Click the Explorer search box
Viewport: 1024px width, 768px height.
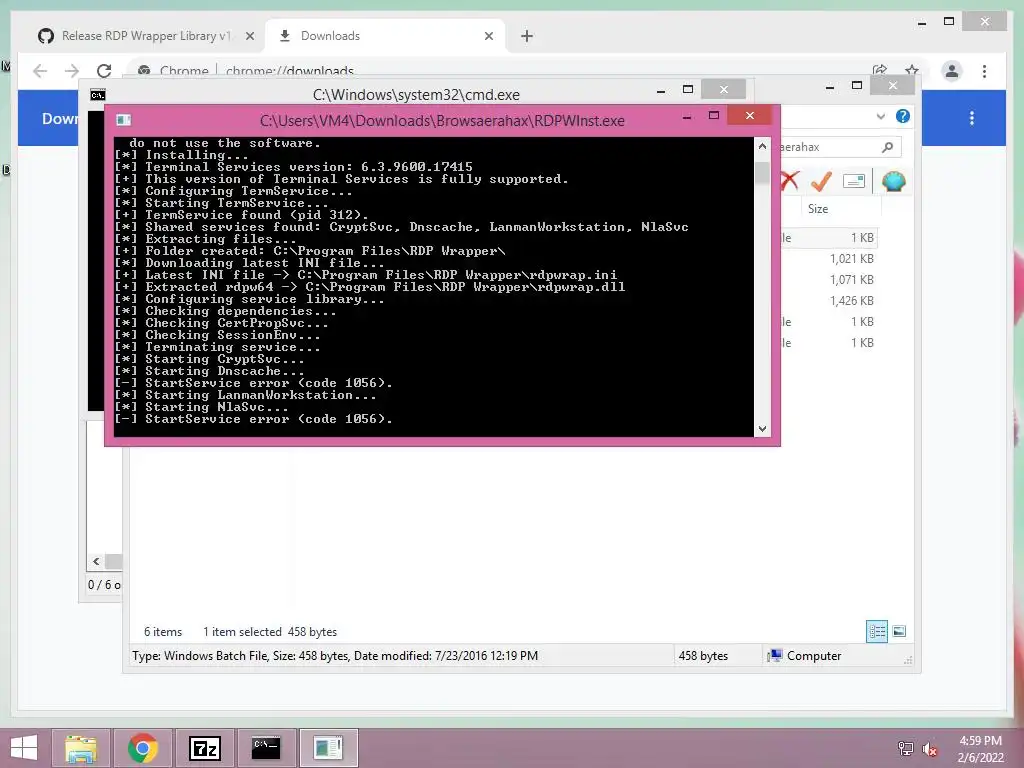pyautogui.click(x=840, y=147)
